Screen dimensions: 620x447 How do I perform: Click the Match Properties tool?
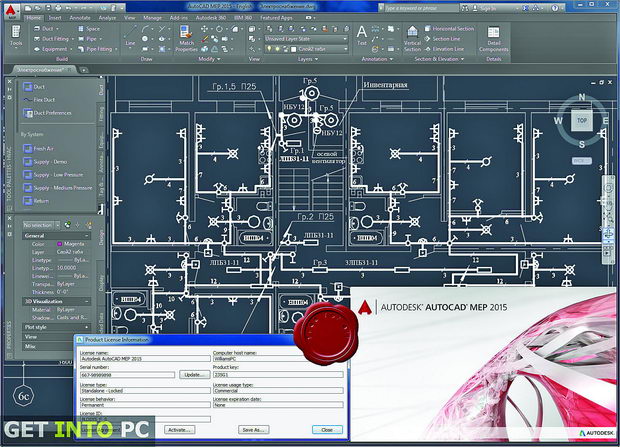(x=186, y=38)
